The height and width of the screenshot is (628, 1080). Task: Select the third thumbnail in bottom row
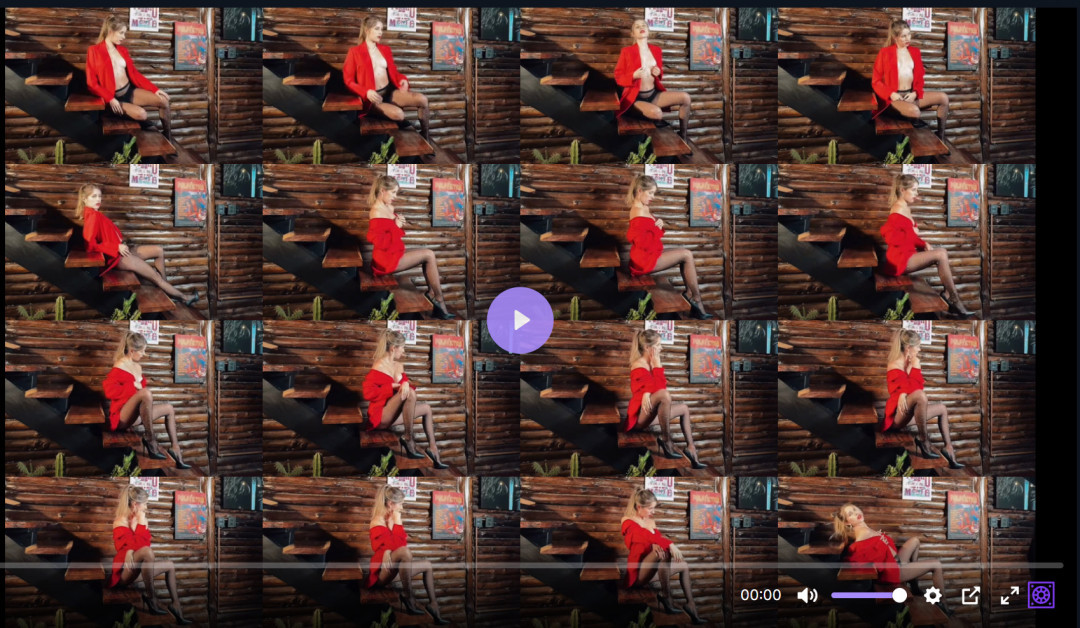648,520
